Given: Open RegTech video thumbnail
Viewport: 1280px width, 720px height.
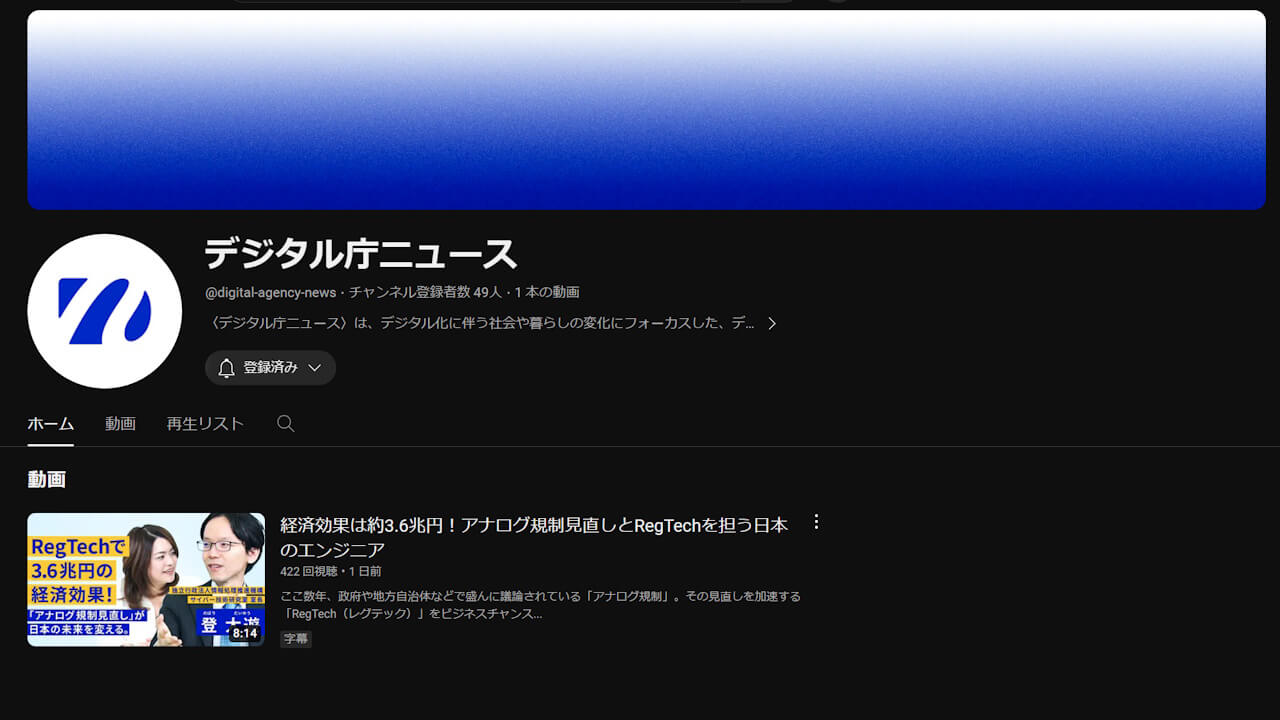Looking at the screenshot, I should (146, 579).
